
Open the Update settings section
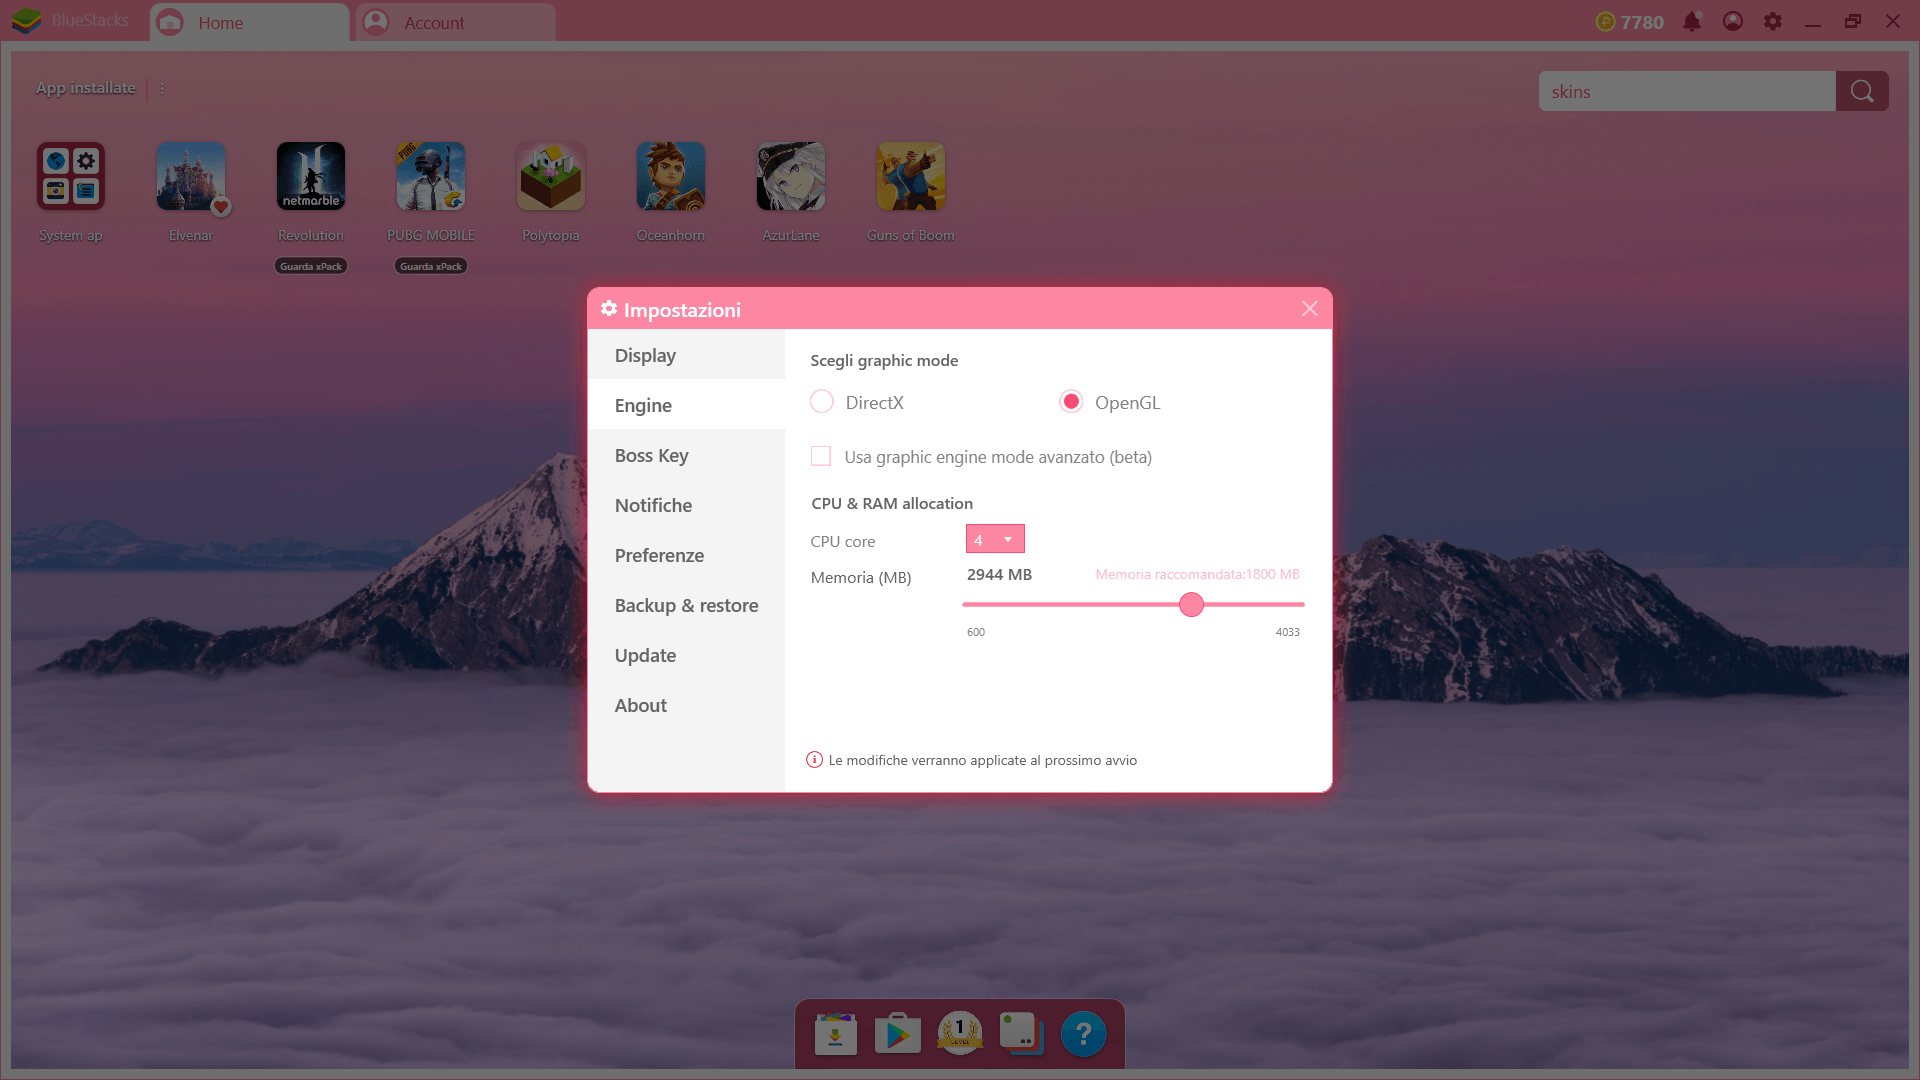click(686, 655)
